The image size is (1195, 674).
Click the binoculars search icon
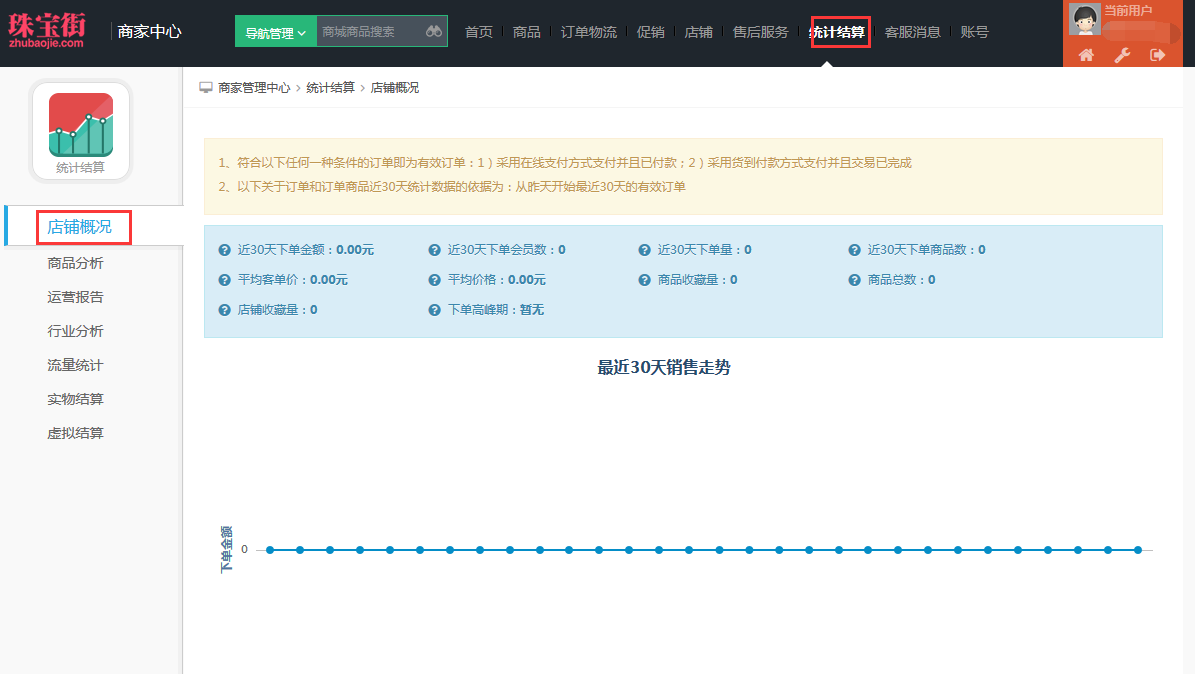tap(434, 31)
